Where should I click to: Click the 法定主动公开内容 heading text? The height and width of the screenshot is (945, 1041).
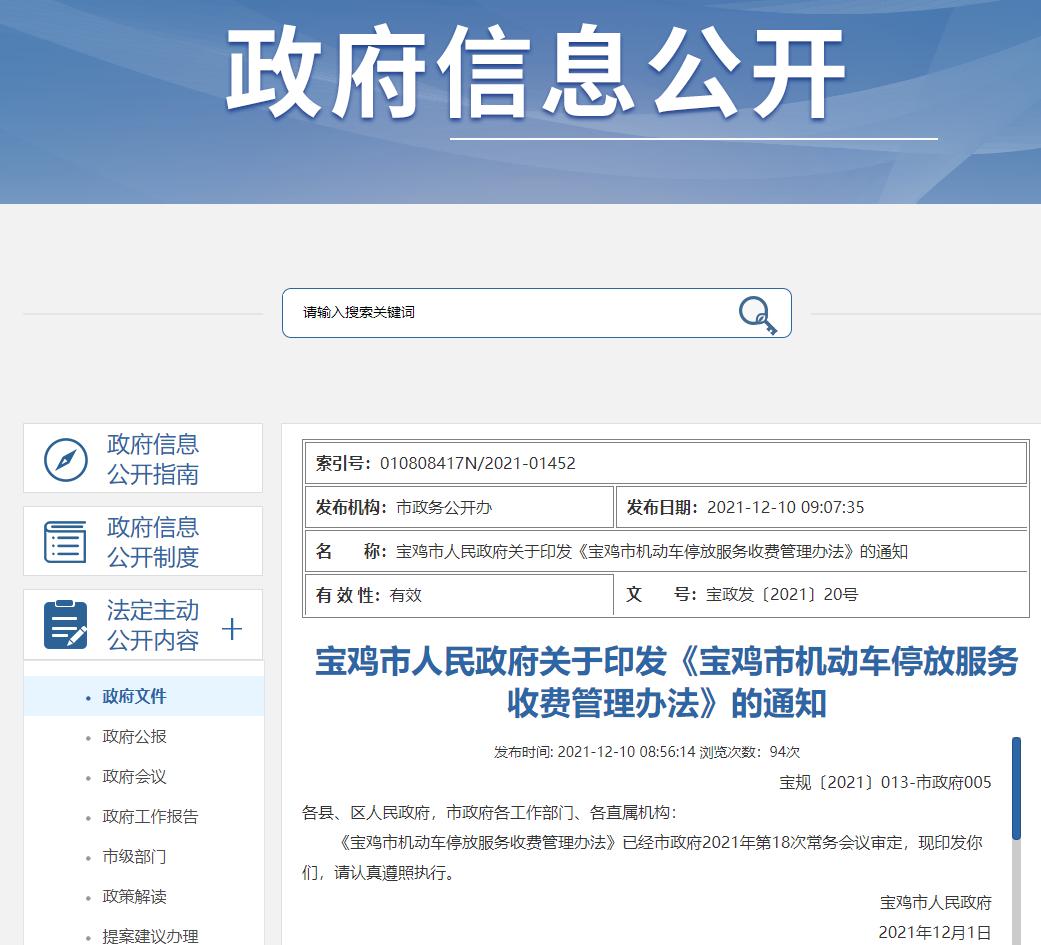point(153,625)
